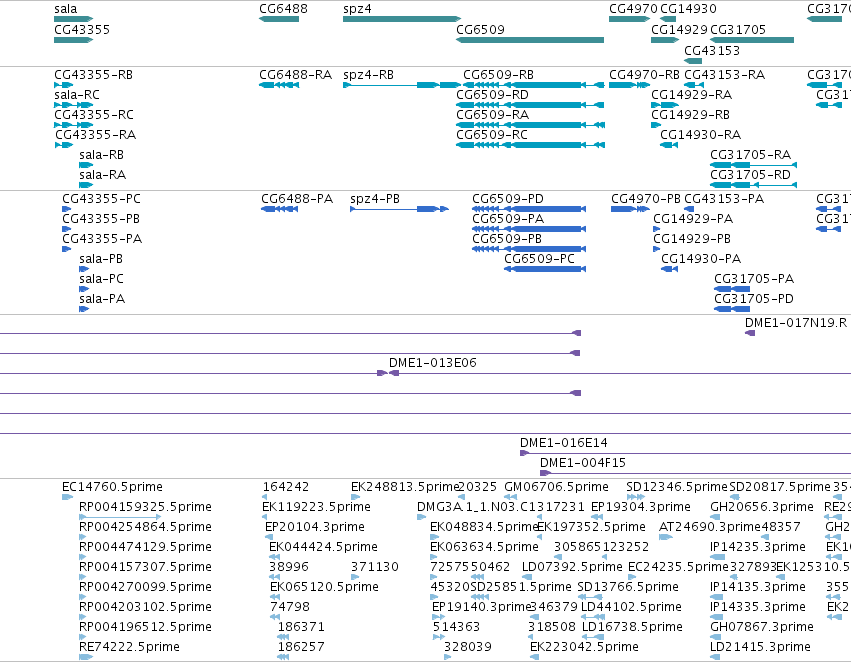851x662 pixels.
Task: Click the CG43153 gene label
Action: pyautogui.click(x=712, y=50)
